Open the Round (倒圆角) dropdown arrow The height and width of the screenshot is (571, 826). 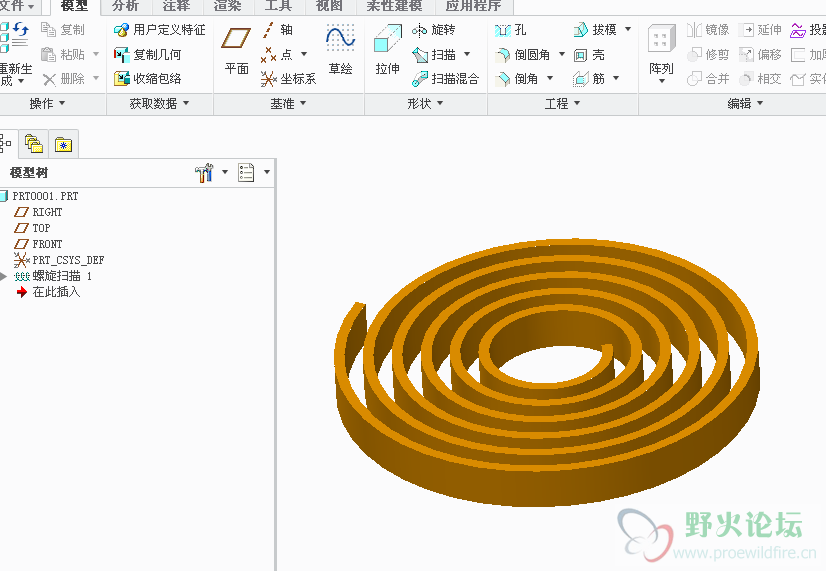(562, 54)
